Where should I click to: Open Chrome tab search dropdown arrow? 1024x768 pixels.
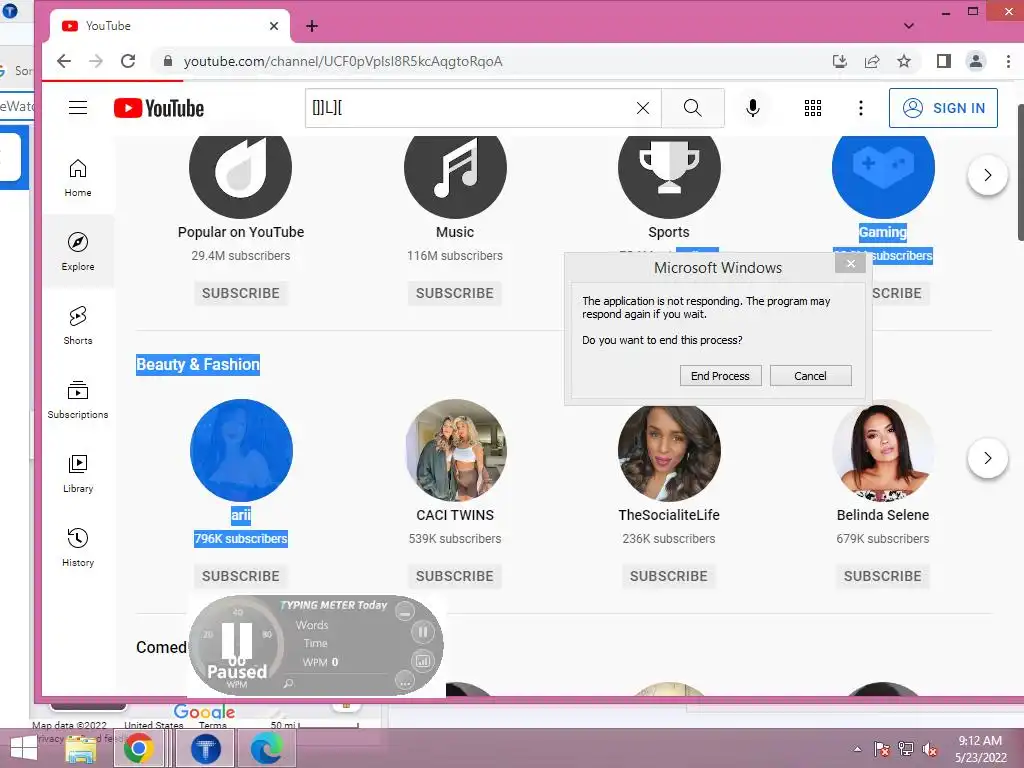908,26
